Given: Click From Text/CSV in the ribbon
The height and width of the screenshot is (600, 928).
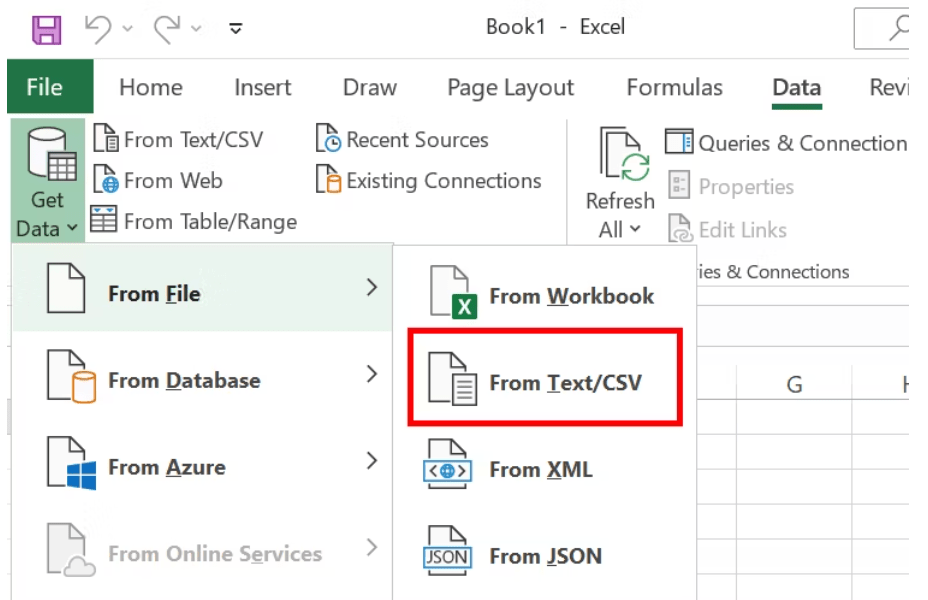Looking at the screenshot, I should tap(178, 140).
